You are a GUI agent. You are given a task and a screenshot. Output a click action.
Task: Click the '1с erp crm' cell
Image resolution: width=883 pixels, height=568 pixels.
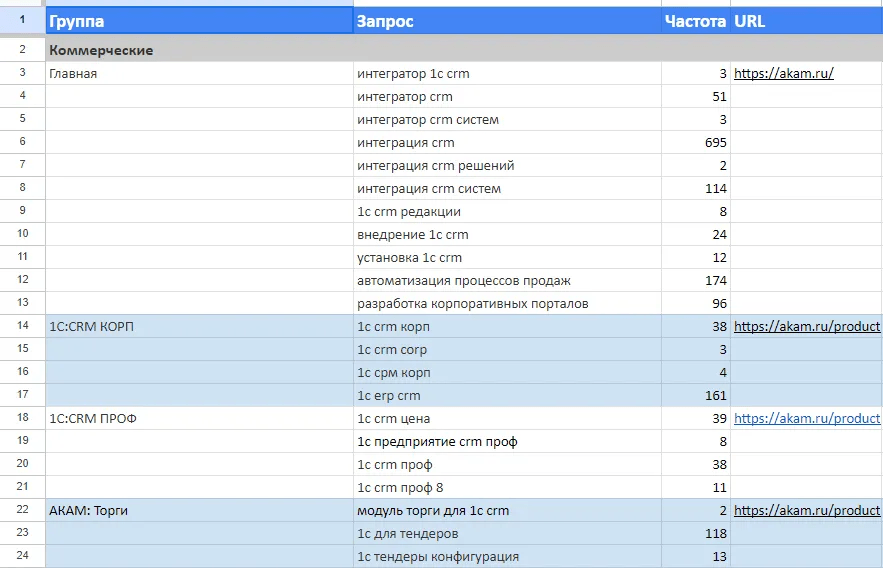coord(507,396)
